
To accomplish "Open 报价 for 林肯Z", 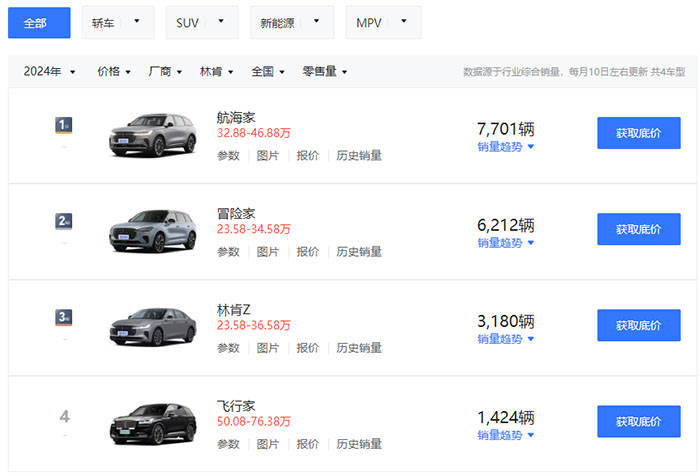I will pos(308,348).
